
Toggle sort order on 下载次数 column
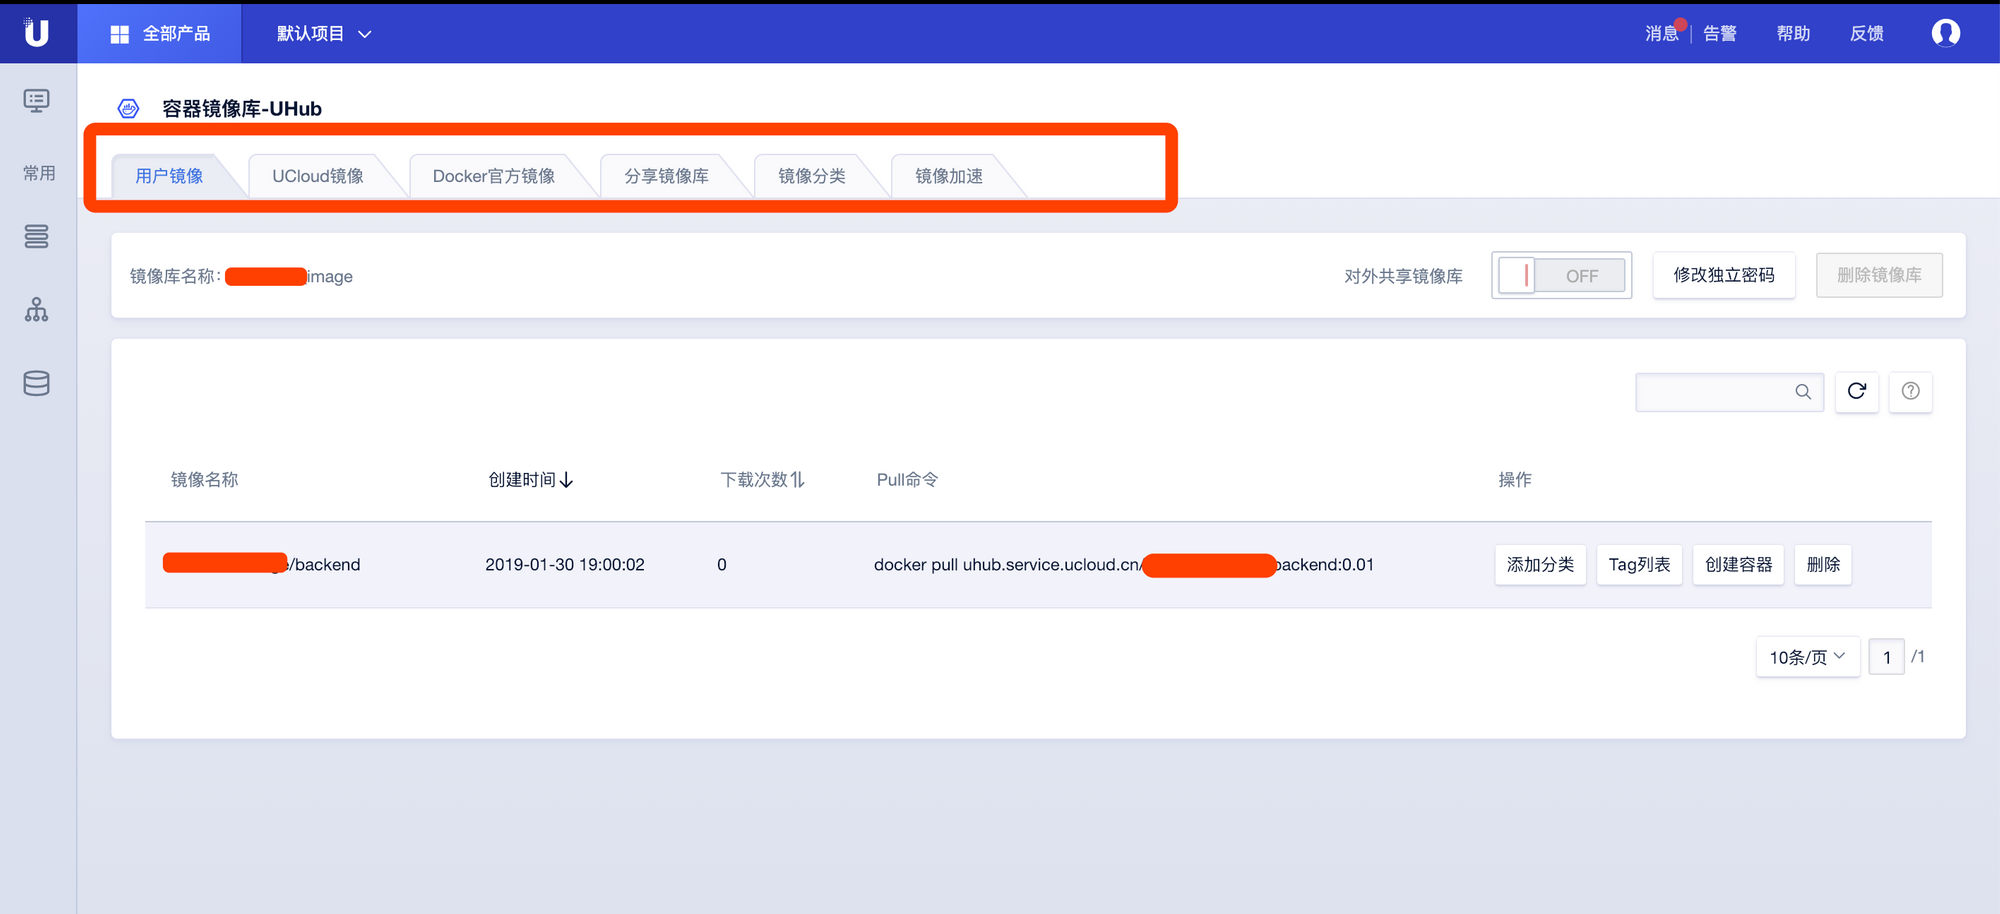796,479
